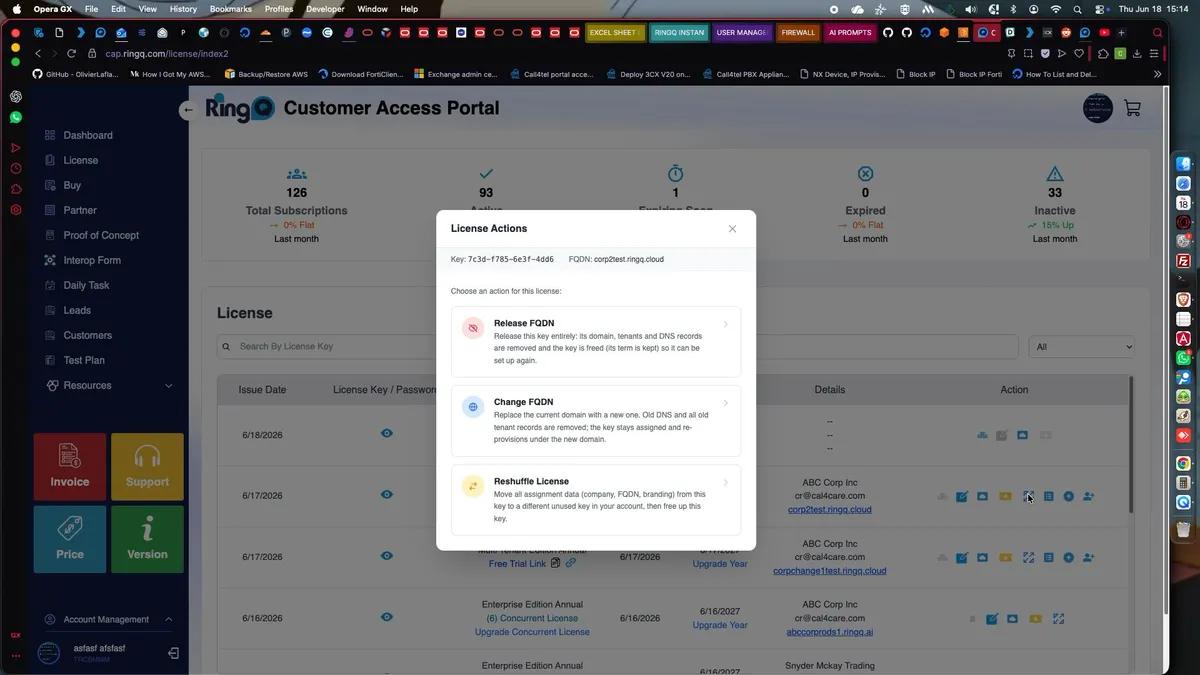The height and width of the screenshot is (675, 1200).
Task: Open the Block IP Forti bookmark
Action: coord(973,74)
